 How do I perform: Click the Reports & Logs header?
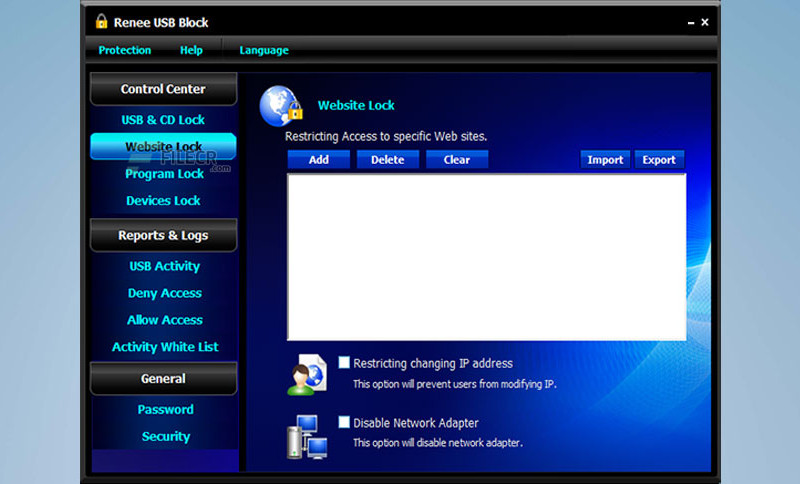point(163,235)
